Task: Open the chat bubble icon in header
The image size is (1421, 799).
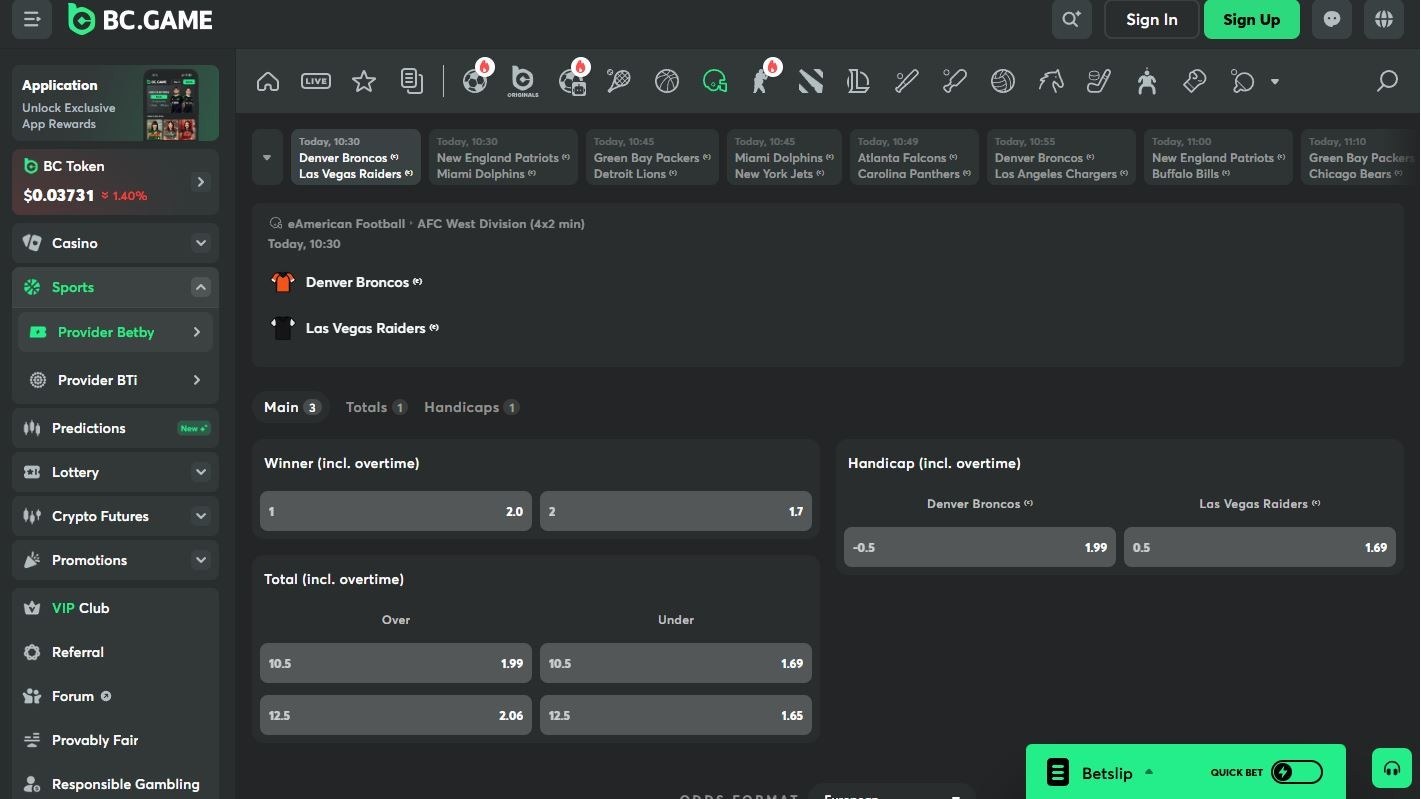Action: (1331, 19)
